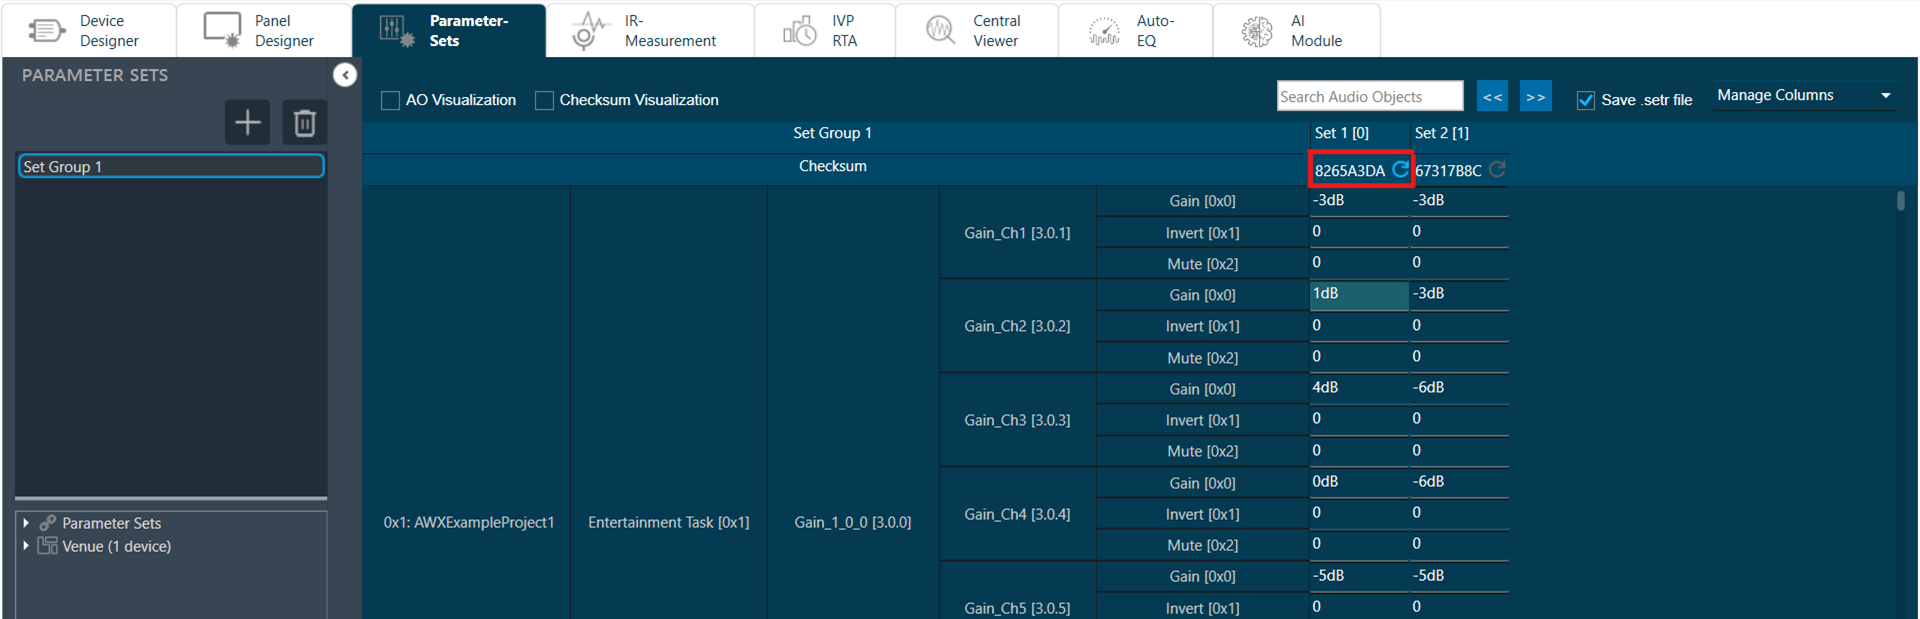Viewport: 1920px width, 619px height.
Task: Go to the IVP RTA tab
Action: point(824,30)
